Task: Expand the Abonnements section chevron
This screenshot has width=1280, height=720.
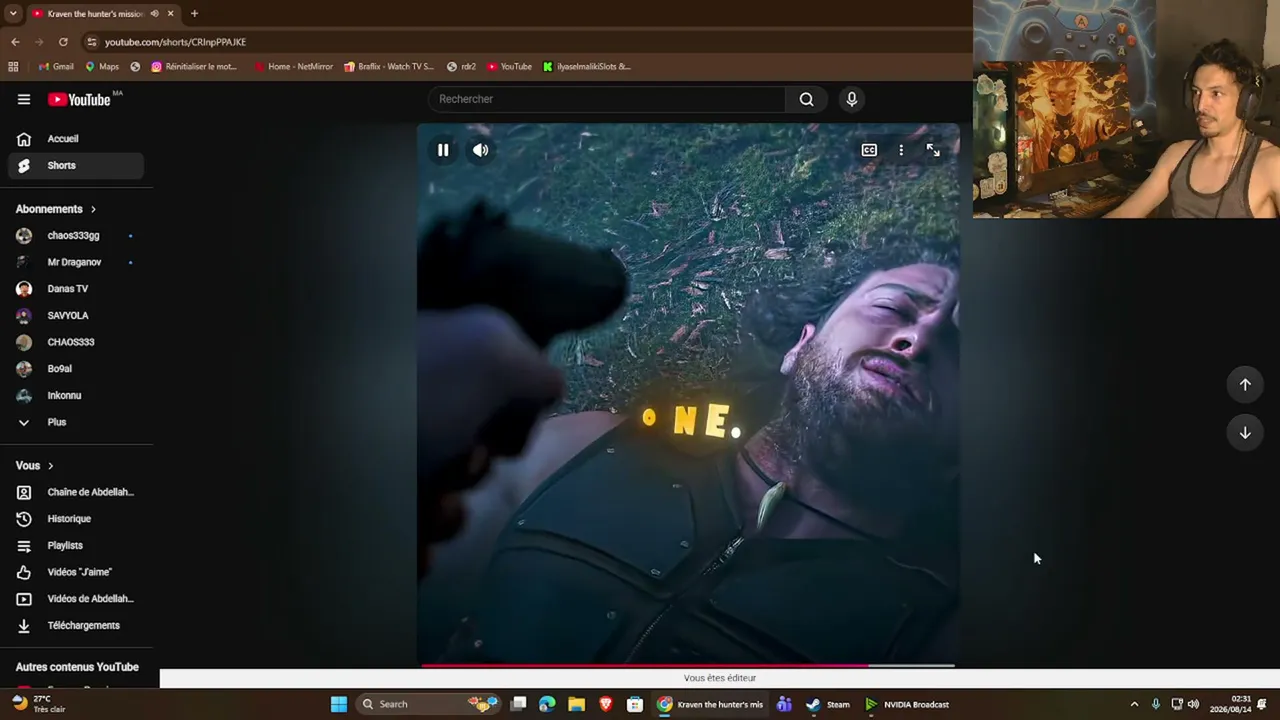Action: [93, 209]
